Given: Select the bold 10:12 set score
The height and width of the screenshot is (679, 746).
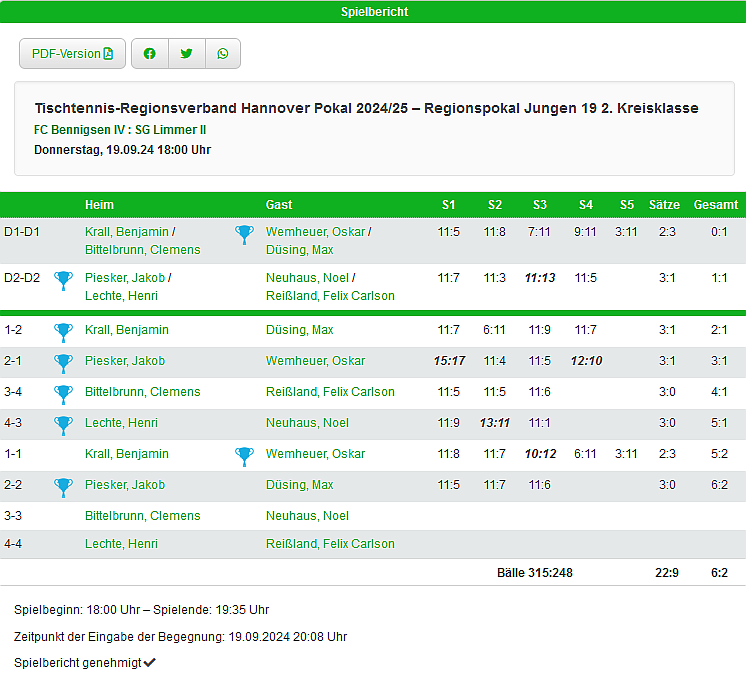Looking at the screenshot, I should pyautogui.click(x=540, y=453).
